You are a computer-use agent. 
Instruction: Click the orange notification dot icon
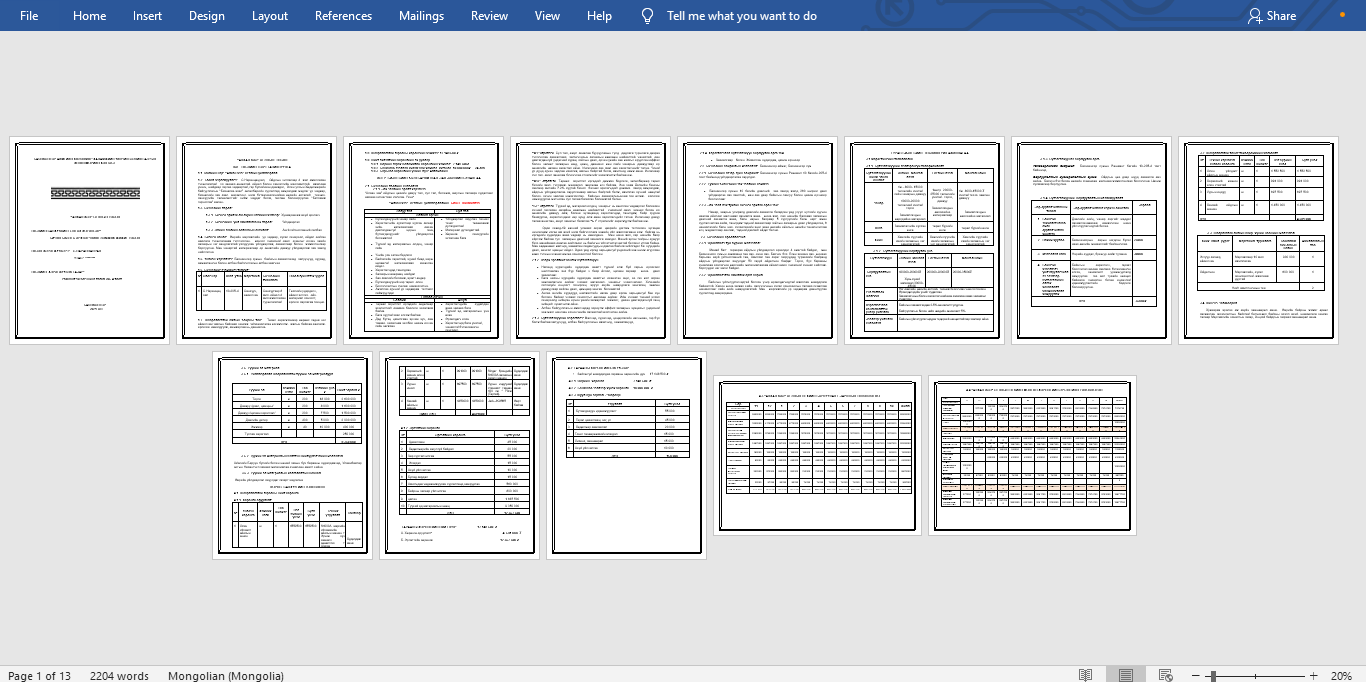tap(1342, 15)
